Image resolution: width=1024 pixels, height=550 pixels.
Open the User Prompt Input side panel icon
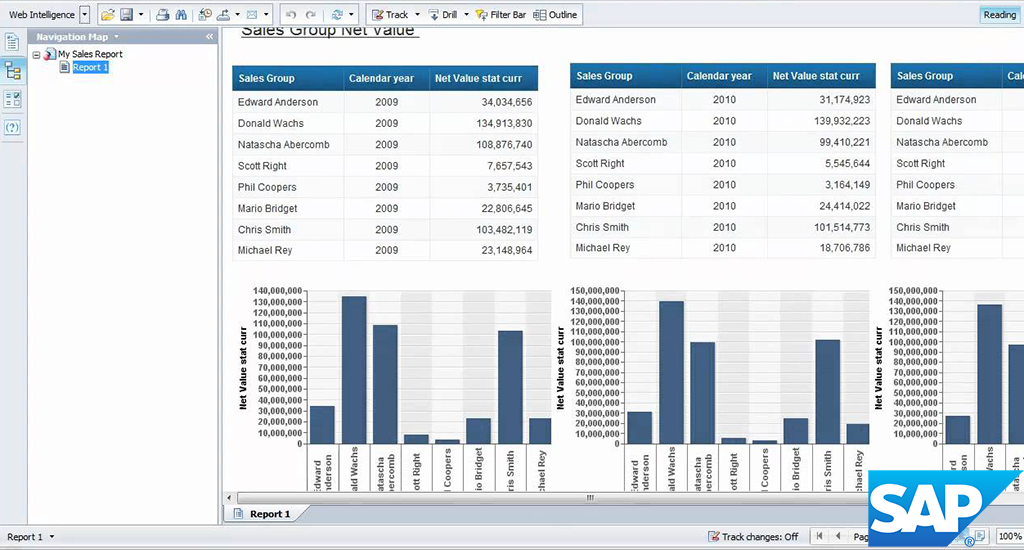(13, 99)
